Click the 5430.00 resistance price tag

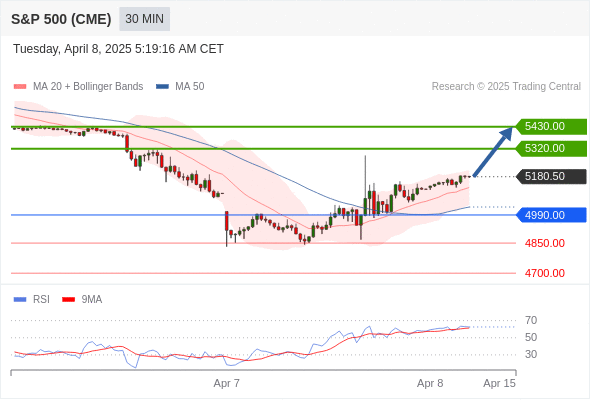(551, 126)
